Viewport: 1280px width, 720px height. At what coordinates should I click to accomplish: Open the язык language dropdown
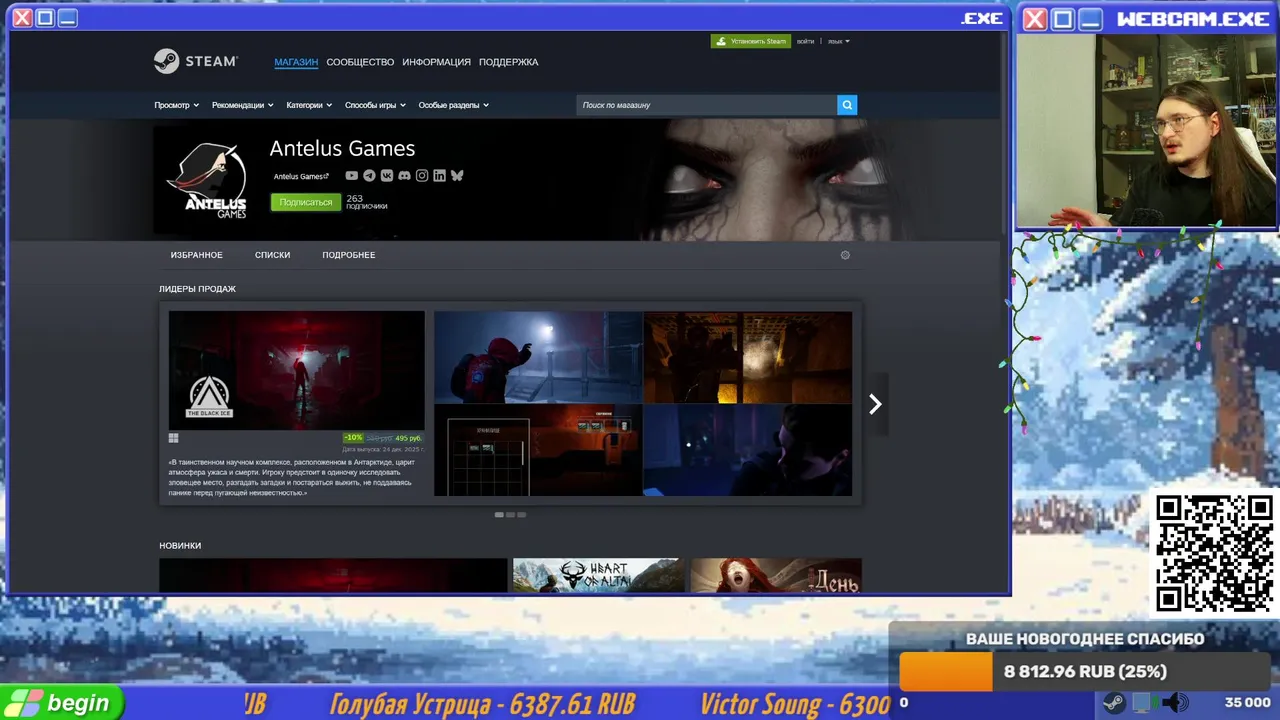pyautogui.click(x=838, y=41)
